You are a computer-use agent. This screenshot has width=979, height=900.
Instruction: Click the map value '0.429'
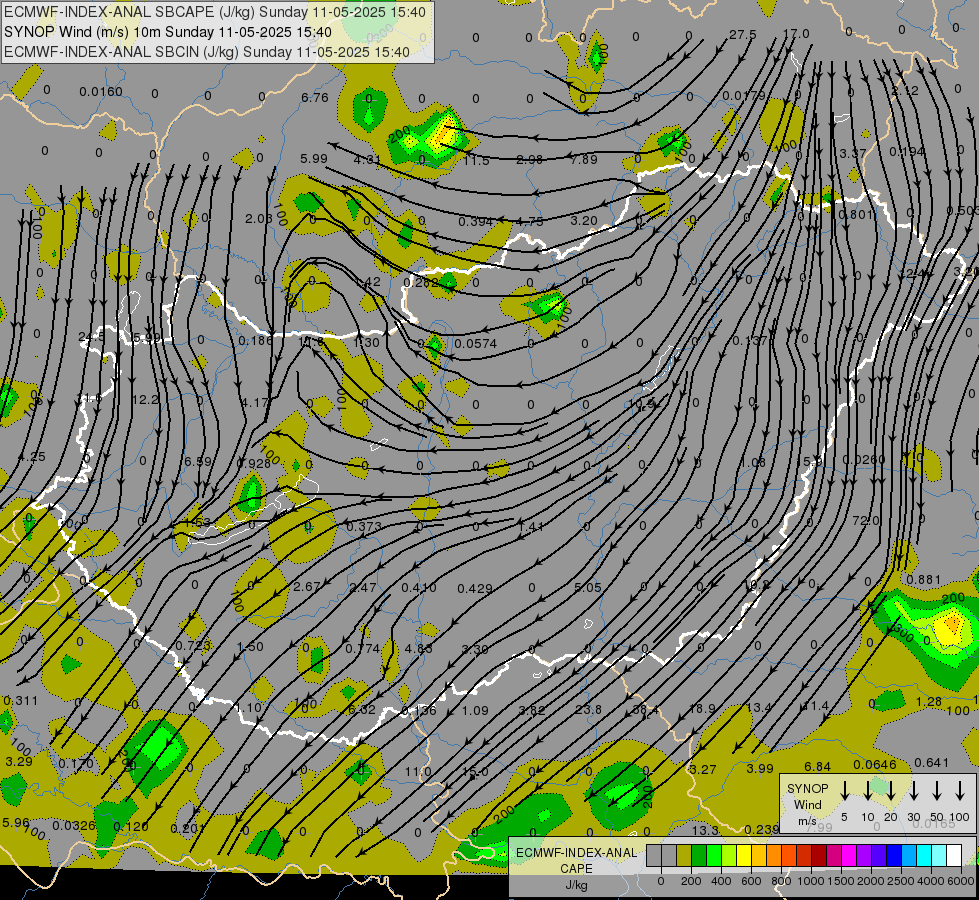[475, 588]
